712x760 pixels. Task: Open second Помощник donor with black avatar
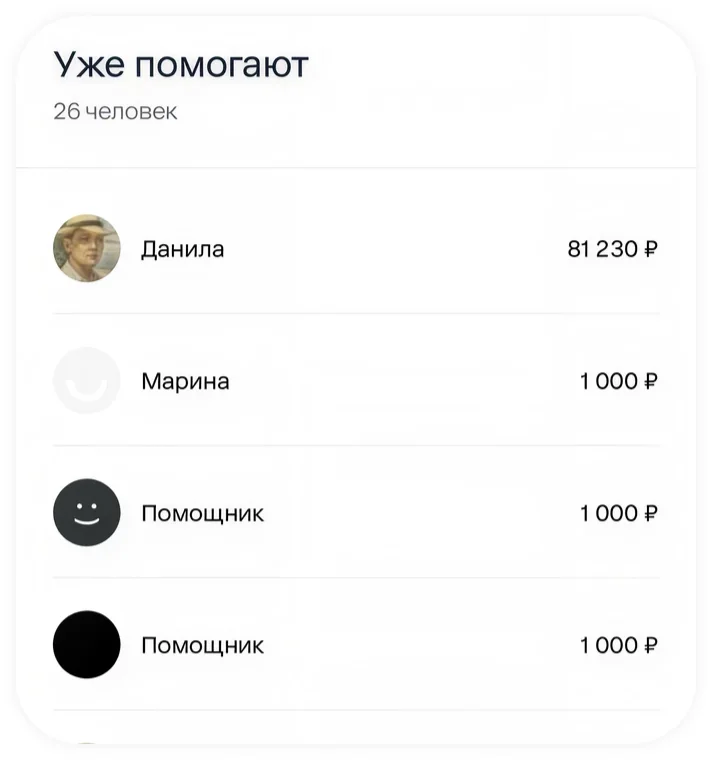(356, 645)
